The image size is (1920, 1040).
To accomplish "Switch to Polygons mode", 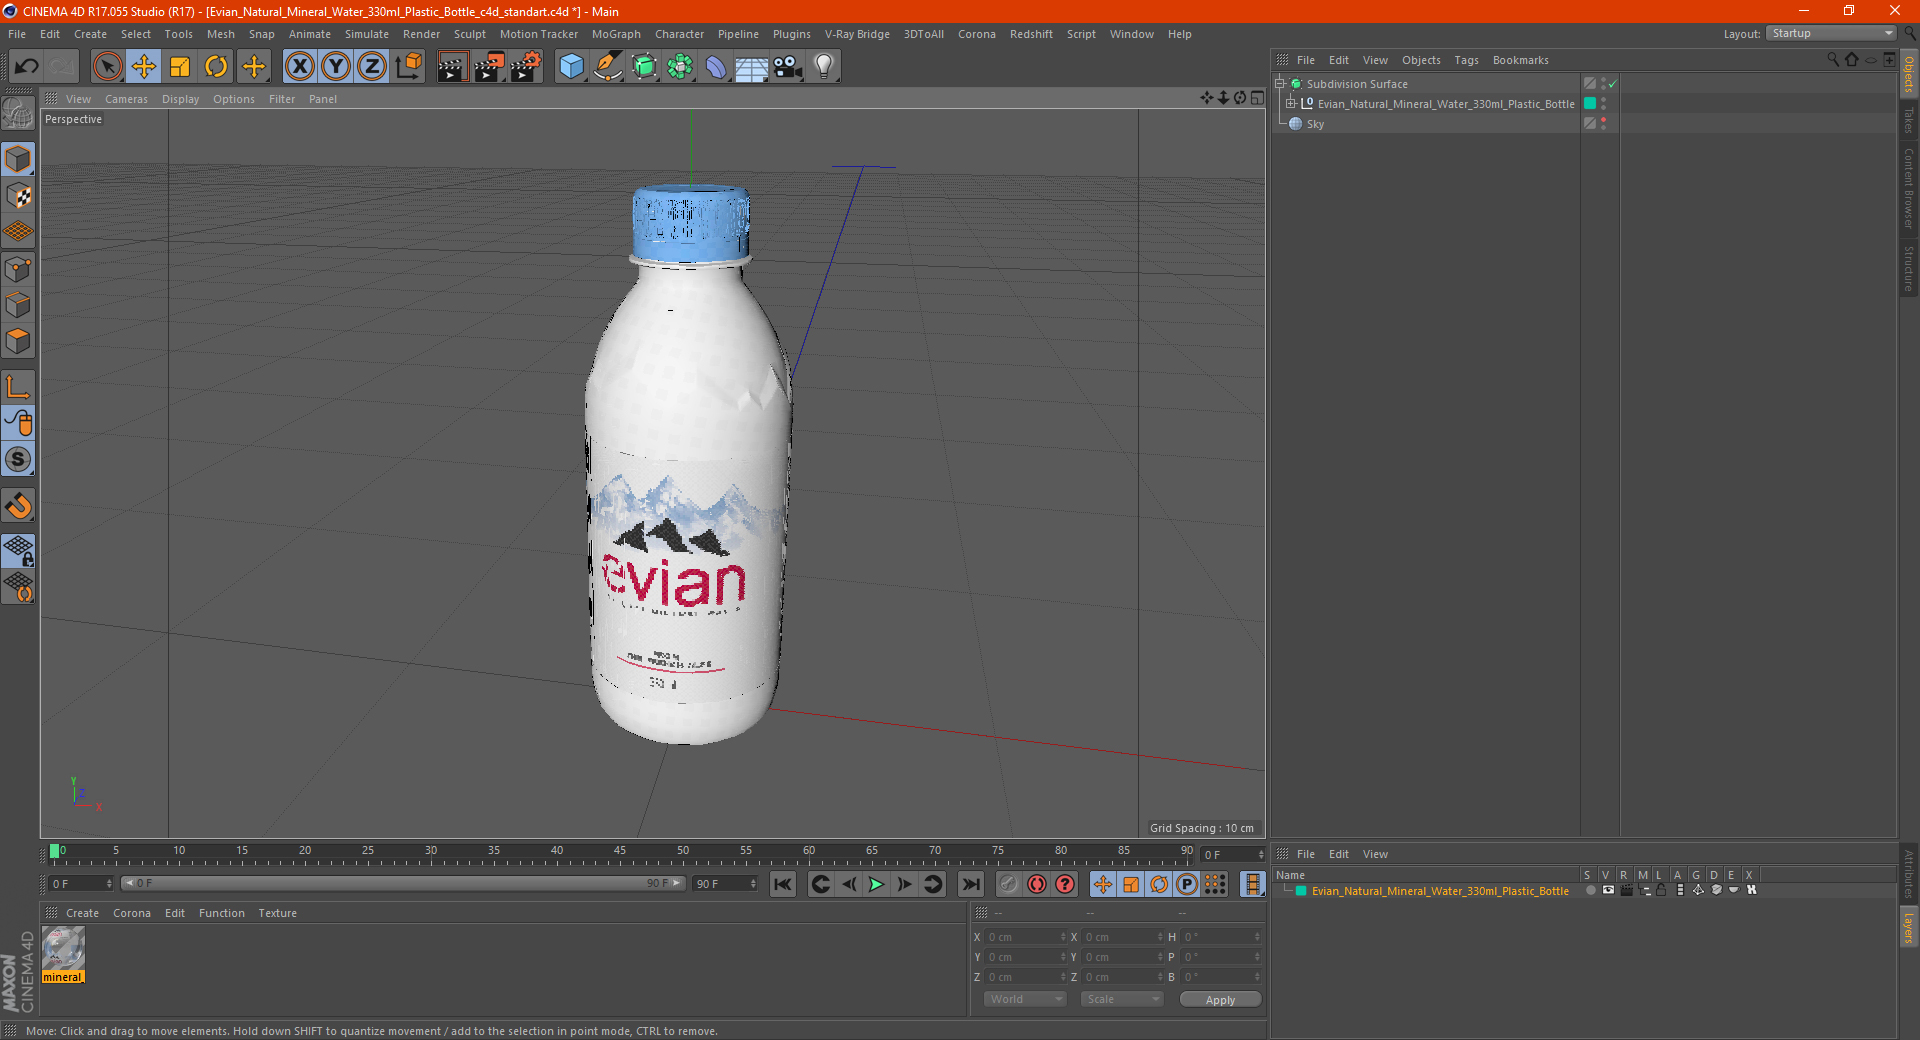I will [x=18, y=341].
